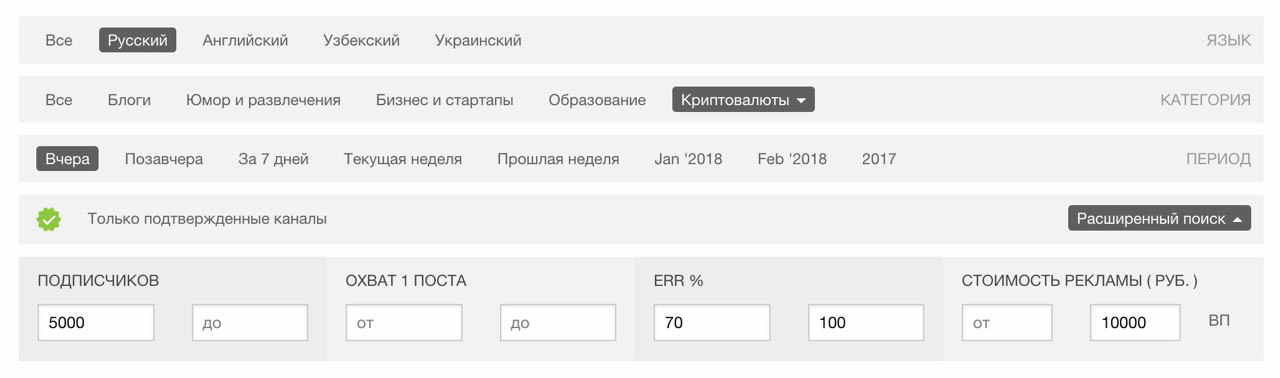Image resolution: width=1280 pixels, height=378 pixels.
Task: Choose the За 7 дней period
Action: [x=273, y=159]
